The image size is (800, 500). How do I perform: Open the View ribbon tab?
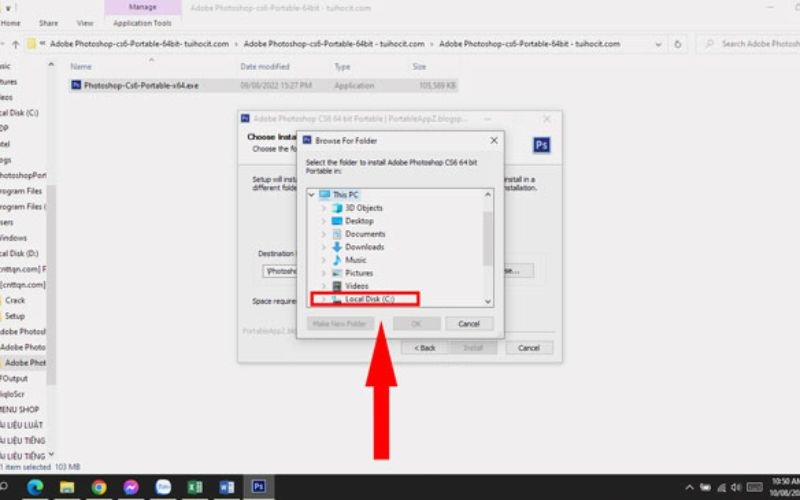(85, 23)
